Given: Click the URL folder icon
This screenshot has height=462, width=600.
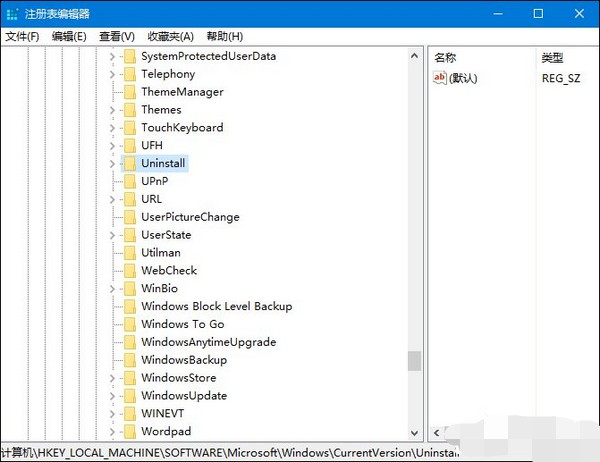Looking at the screenshot, I should point(130,199).
